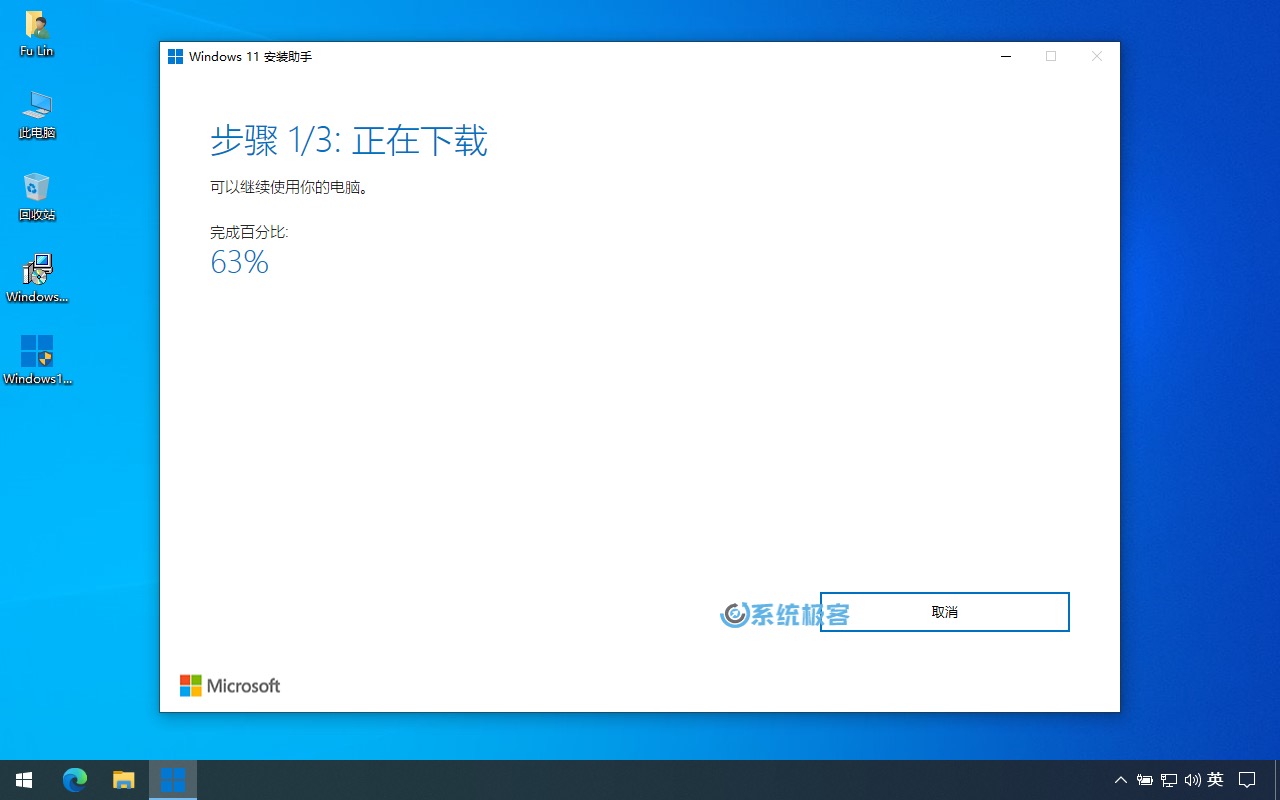Launch Microsoft Edge from the taskbar
This screenshot has height=800, width=1280.
point(75,780)
